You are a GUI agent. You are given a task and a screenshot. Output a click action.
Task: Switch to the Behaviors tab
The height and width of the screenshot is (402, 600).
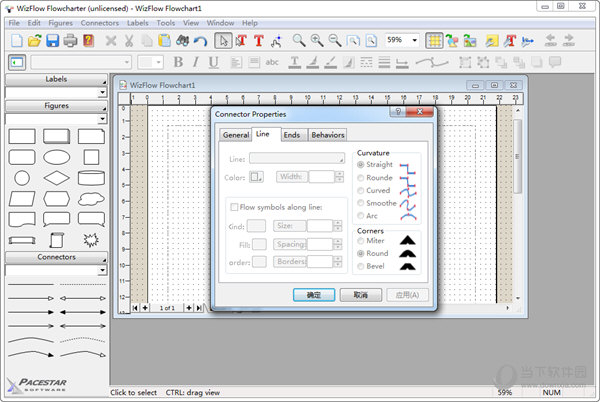pyautogui.click(x=328, y=135)
